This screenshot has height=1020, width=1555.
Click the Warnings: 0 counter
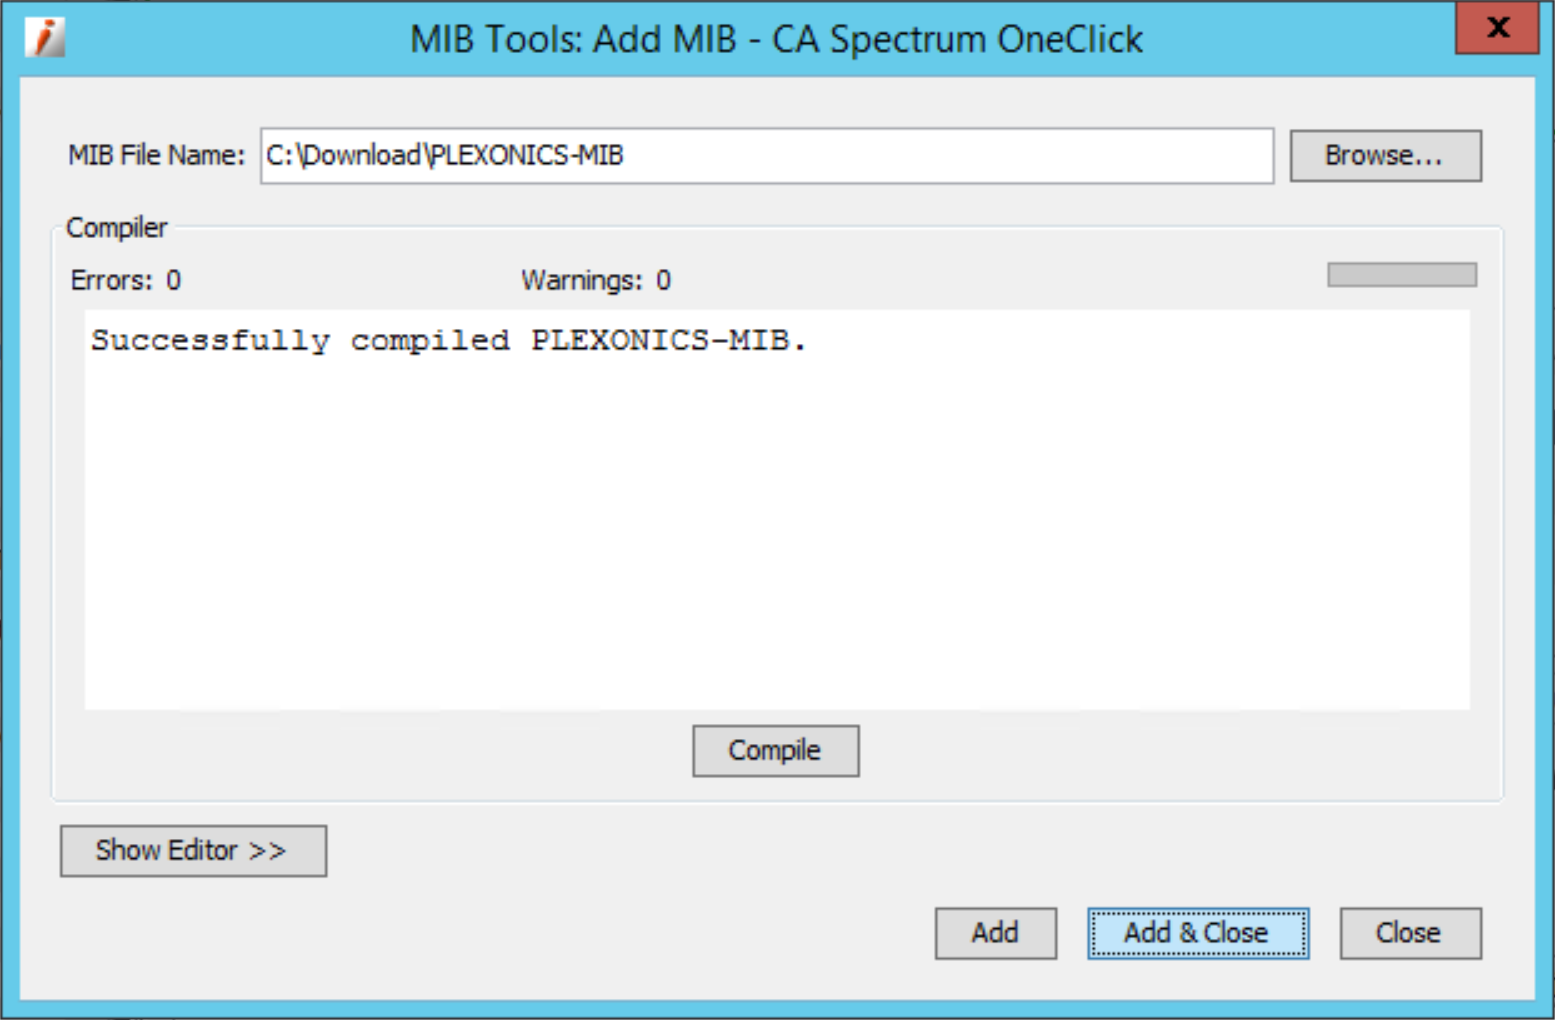coord(596,280)
